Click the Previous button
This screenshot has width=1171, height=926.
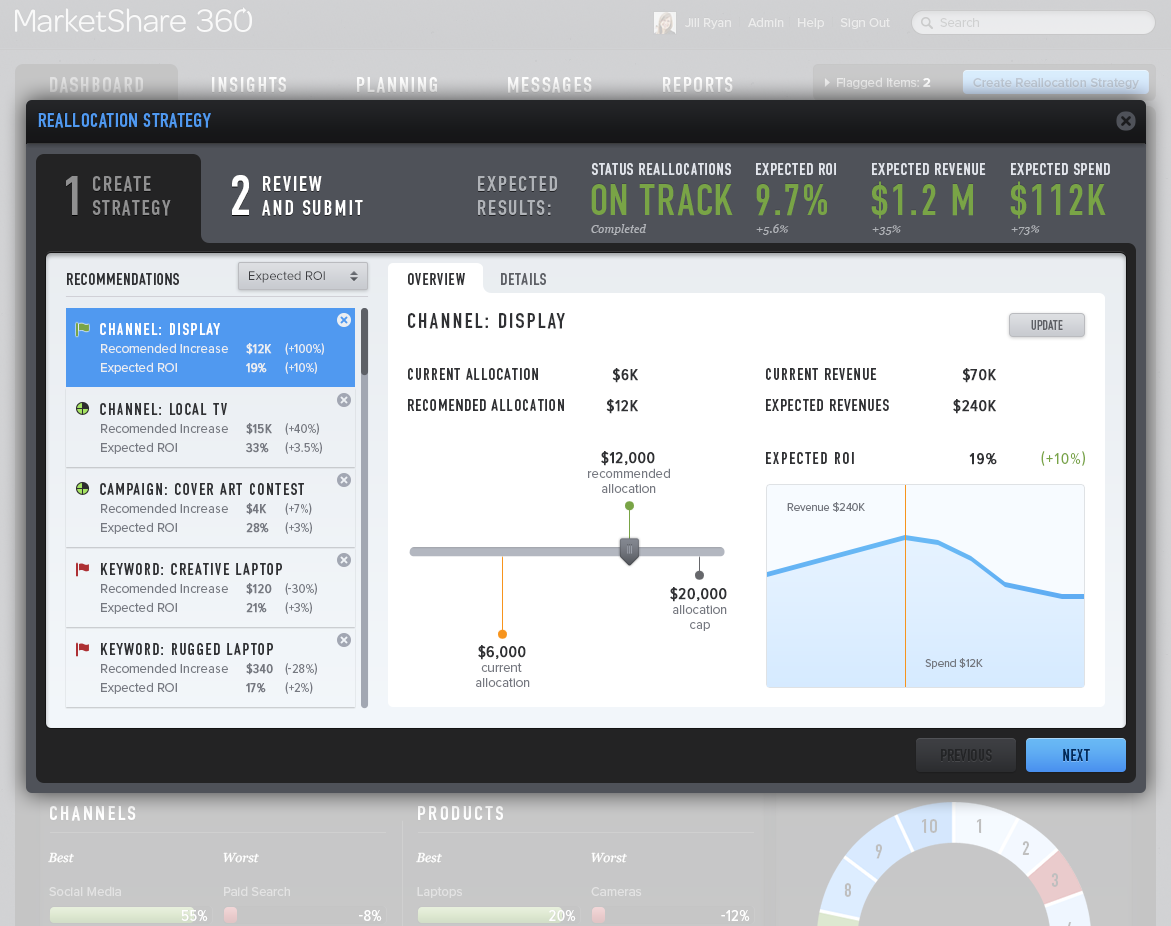pos(966,755)
